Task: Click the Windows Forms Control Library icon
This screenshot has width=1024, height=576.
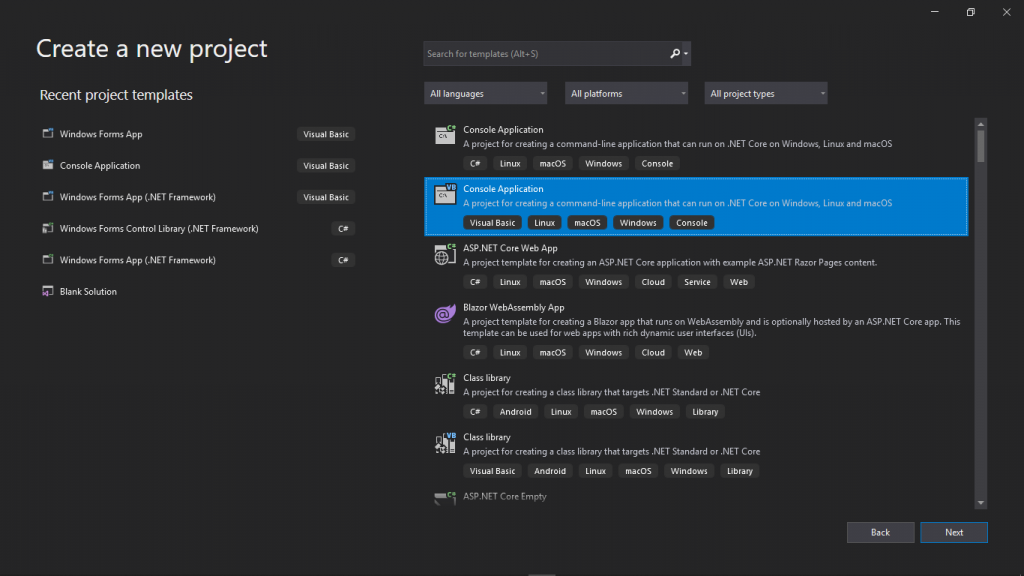Action: 47,228
